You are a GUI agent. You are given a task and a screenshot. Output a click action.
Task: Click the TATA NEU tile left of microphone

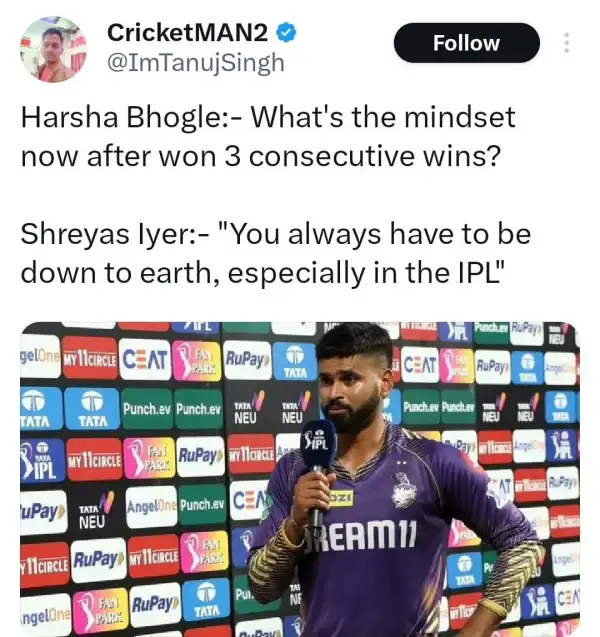pos(293,407)
